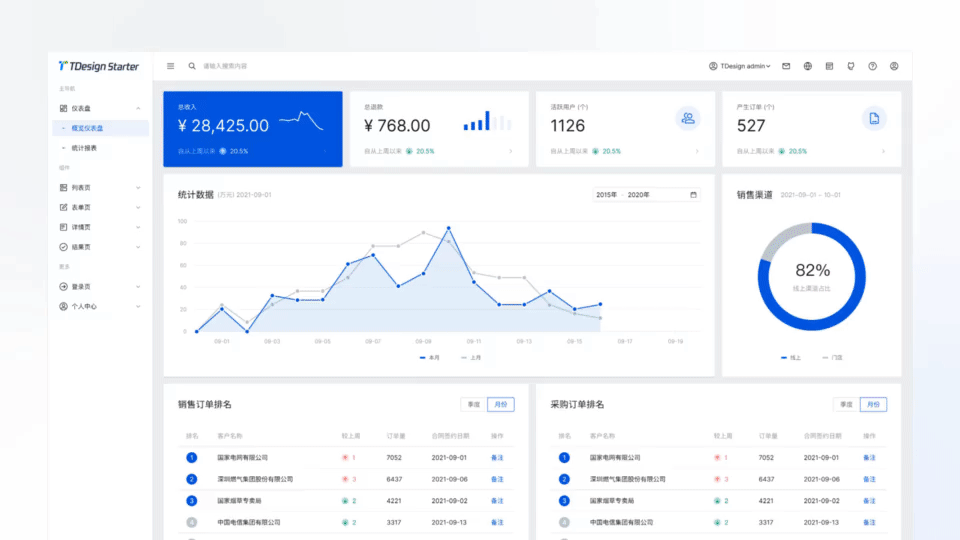Toggle 门店 legend item under donut chart
The image size is (960, 540).
point(832,358)
